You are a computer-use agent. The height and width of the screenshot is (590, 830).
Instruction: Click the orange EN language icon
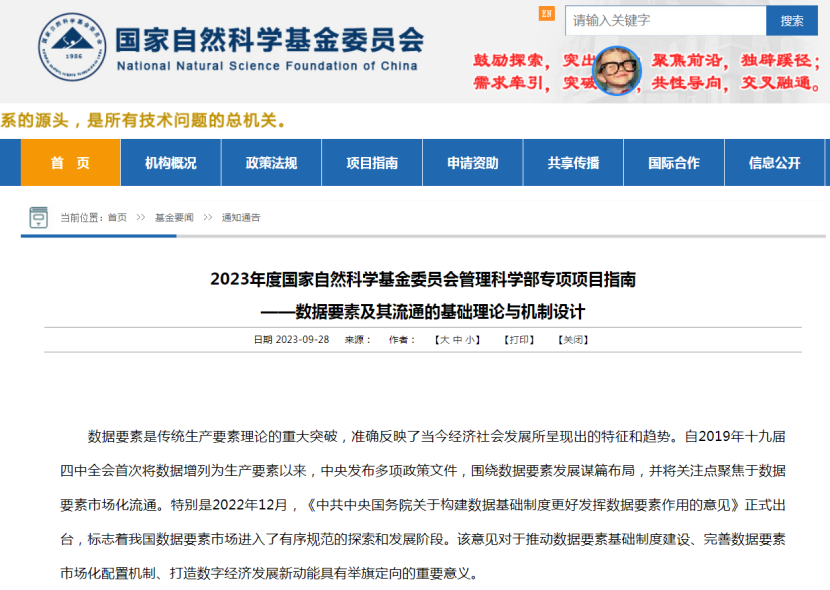pyautogui.click(x=546, y=13)
